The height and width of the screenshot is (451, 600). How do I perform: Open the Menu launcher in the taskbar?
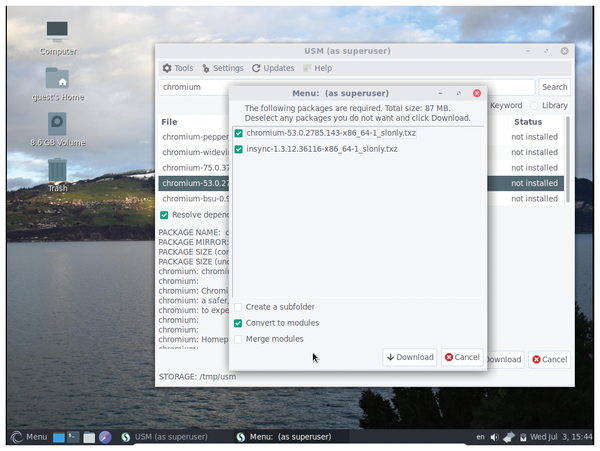29,436
